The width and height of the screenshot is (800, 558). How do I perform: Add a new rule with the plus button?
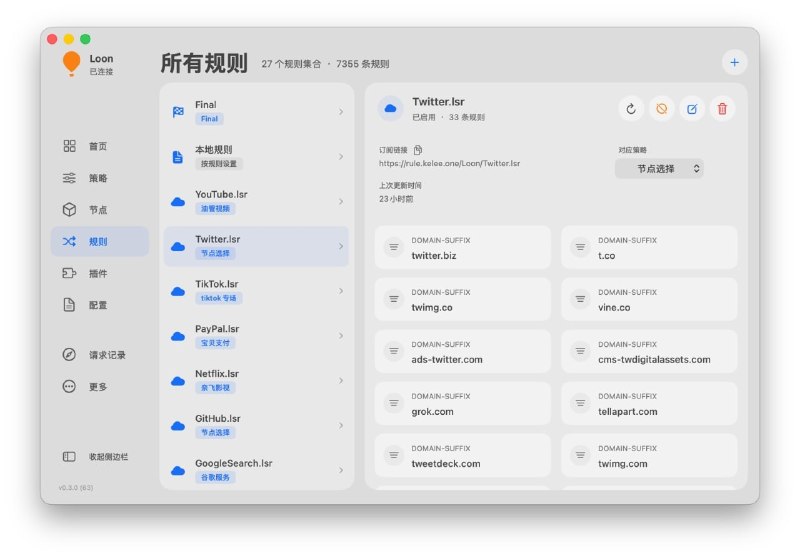[734, 62]
